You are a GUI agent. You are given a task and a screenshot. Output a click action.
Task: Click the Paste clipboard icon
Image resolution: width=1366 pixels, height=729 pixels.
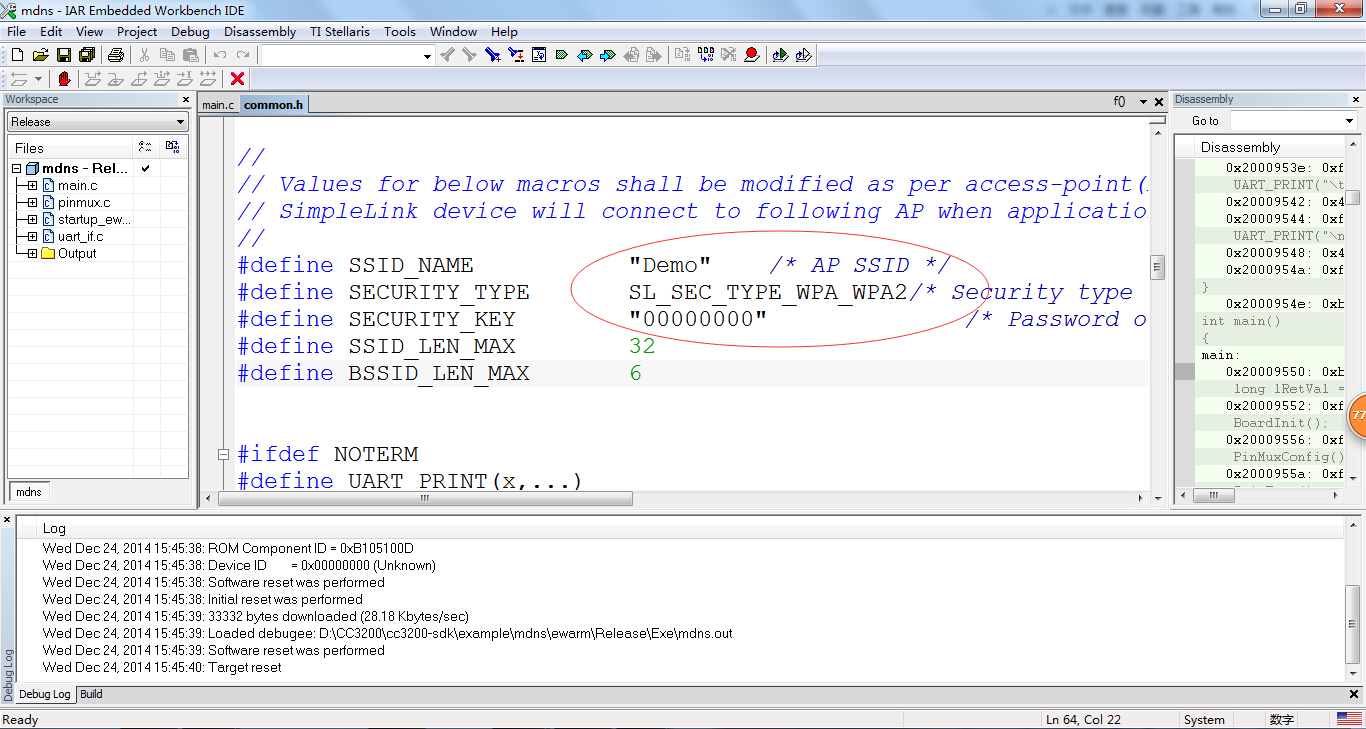click(x=191, y=55)
